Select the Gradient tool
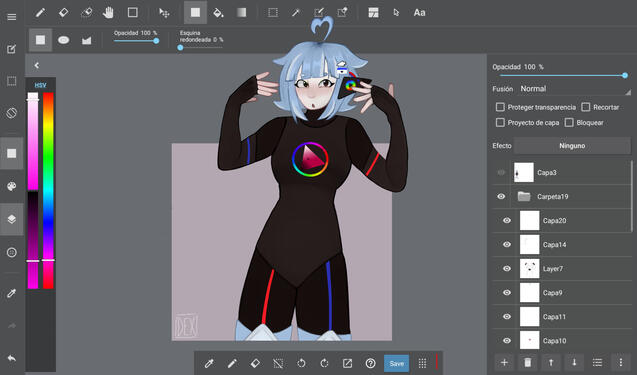Image resolution: width=637 pixels, height=375 pixels. click(241, 13)
